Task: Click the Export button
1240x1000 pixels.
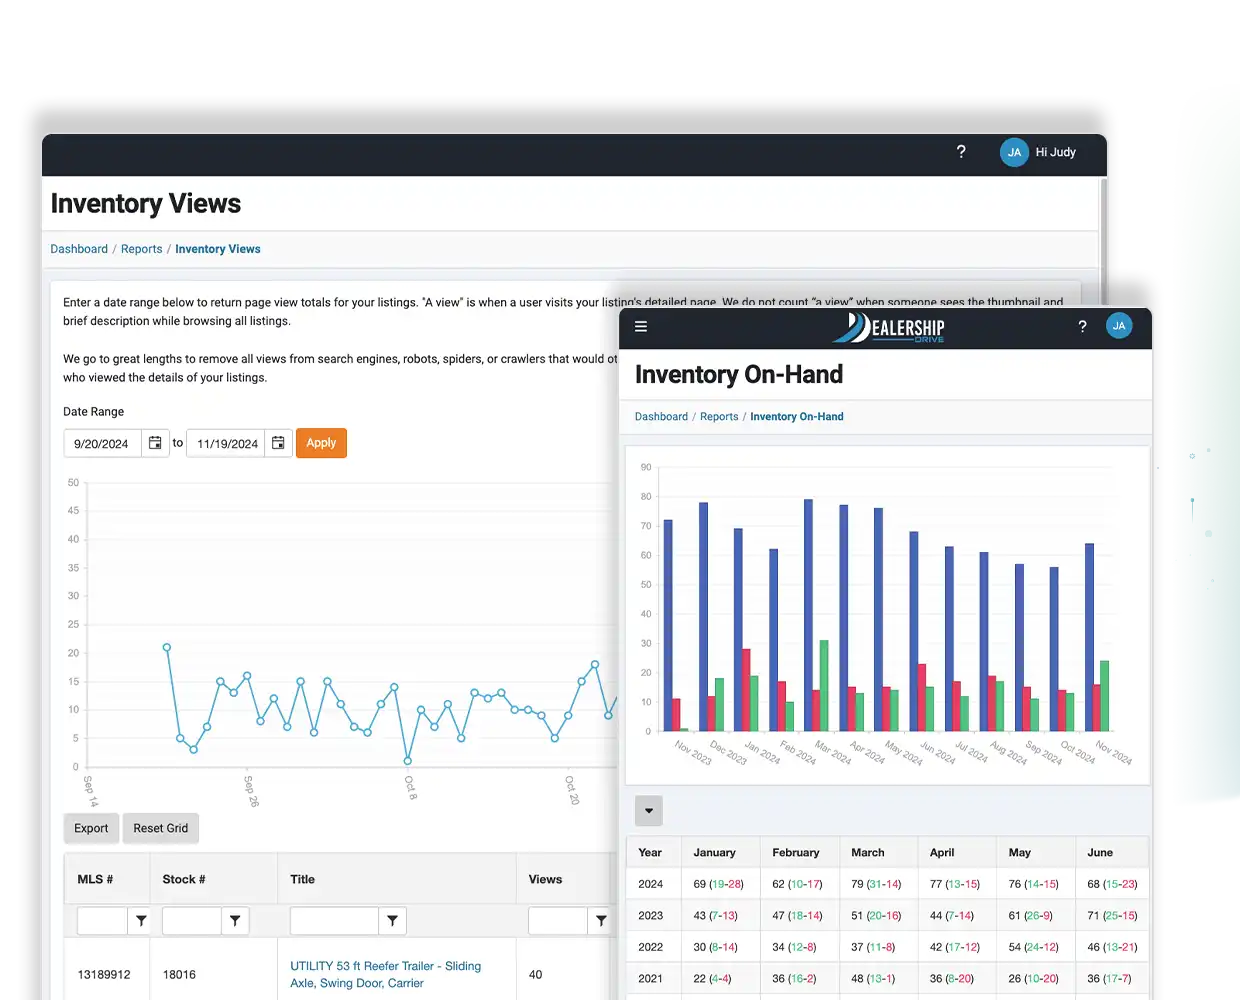Action: click(x=91, y=828)
